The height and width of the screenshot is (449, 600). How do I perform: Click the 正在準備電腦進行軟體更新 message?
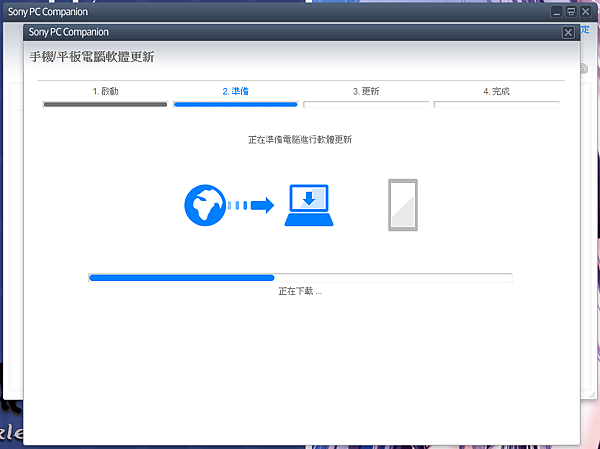[300, 140]
